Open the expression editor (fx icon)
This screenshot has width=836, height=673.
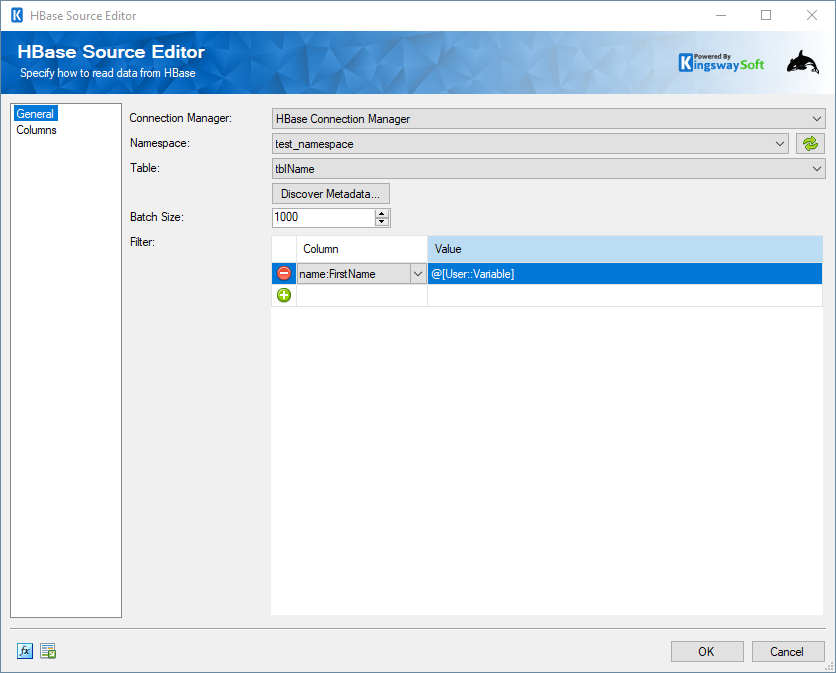(23, 651)
